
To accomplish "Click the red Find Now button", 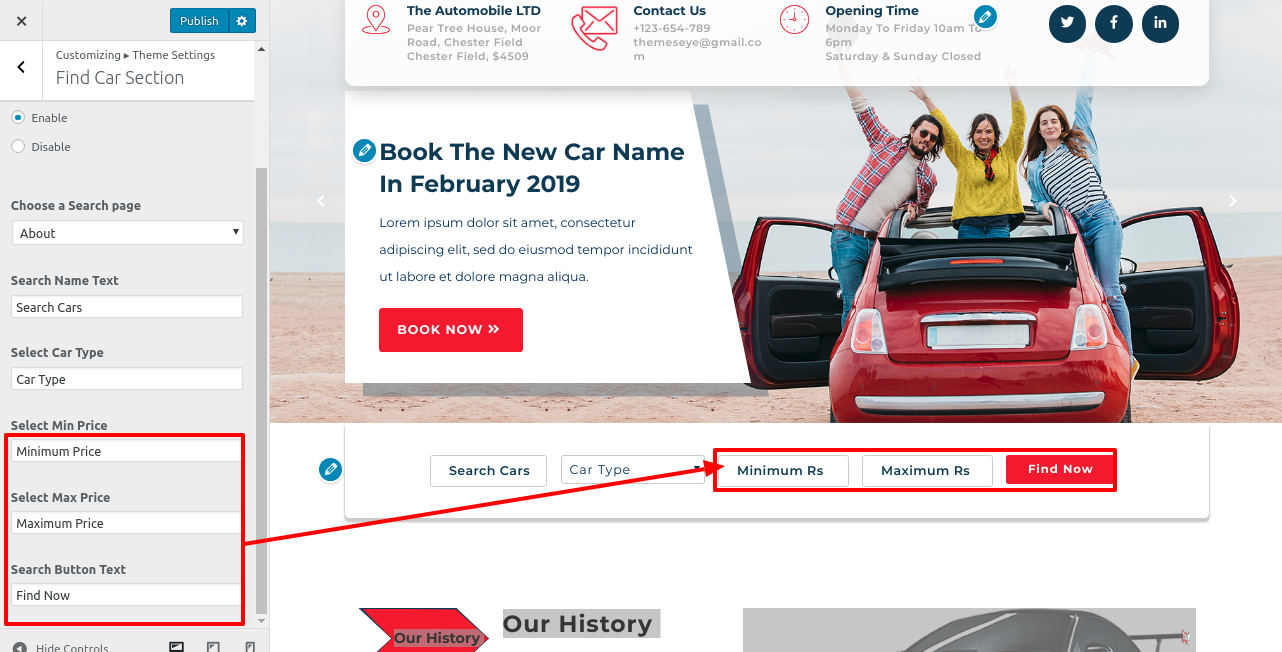I will point(1060,469).
